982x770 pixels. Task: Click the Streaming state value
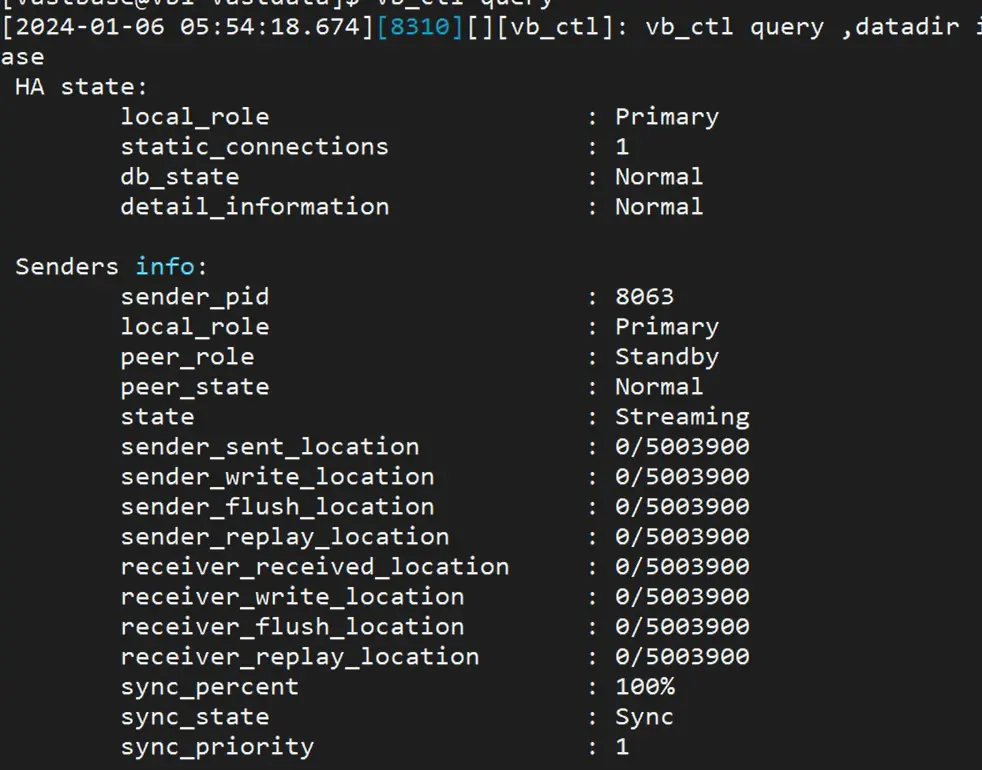pos(681,417)
